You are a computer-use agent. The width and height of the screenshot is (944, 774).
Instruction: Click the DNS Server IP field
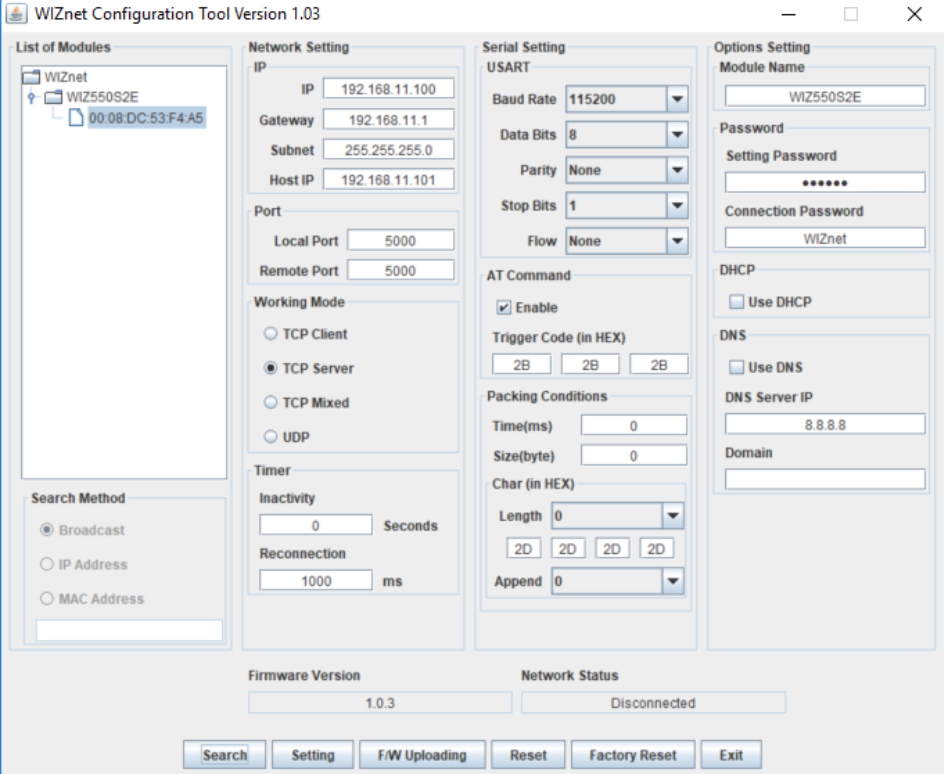[x=825, y=424]
